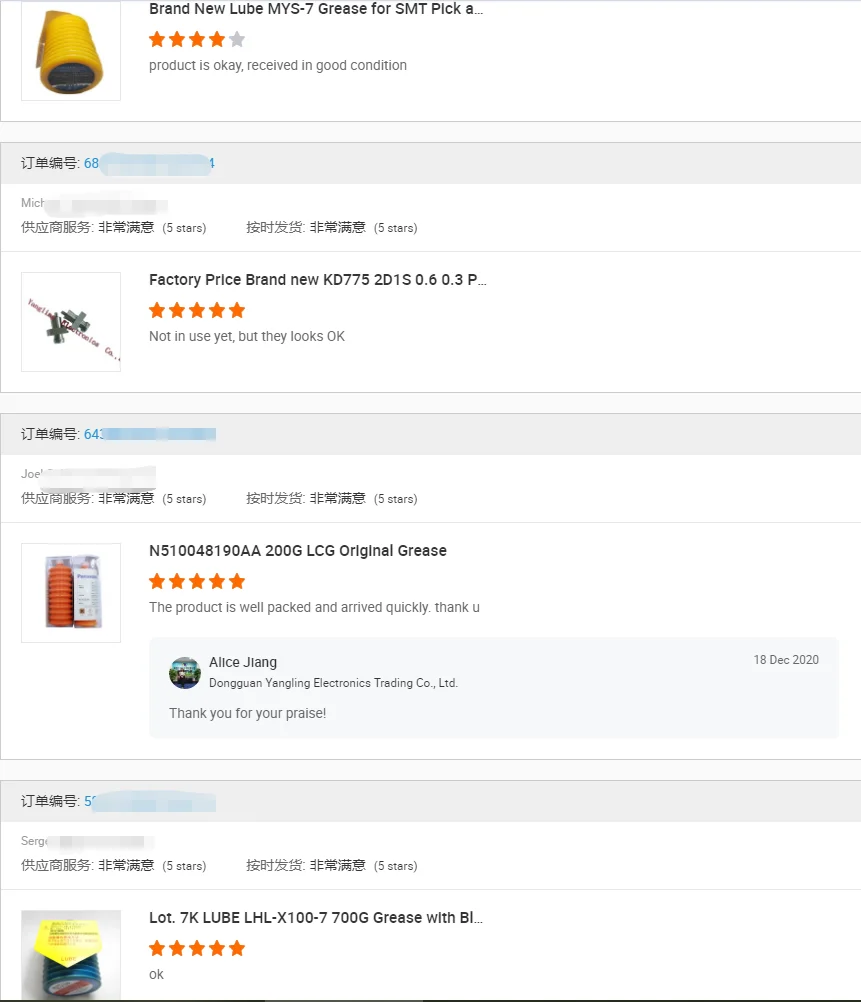Click Dongguan Yangling Electronics Trading Co. name
The image size is (861, 1002).
[333, 683]
